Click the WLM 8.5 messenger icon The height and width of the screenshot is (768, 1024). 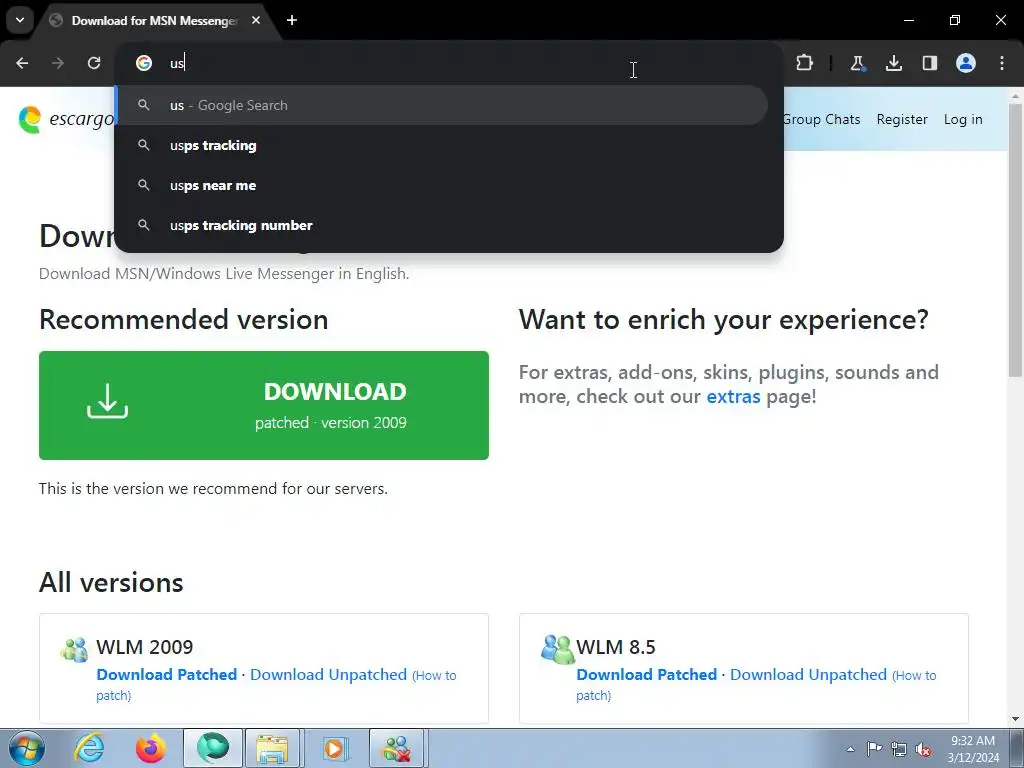558,649
